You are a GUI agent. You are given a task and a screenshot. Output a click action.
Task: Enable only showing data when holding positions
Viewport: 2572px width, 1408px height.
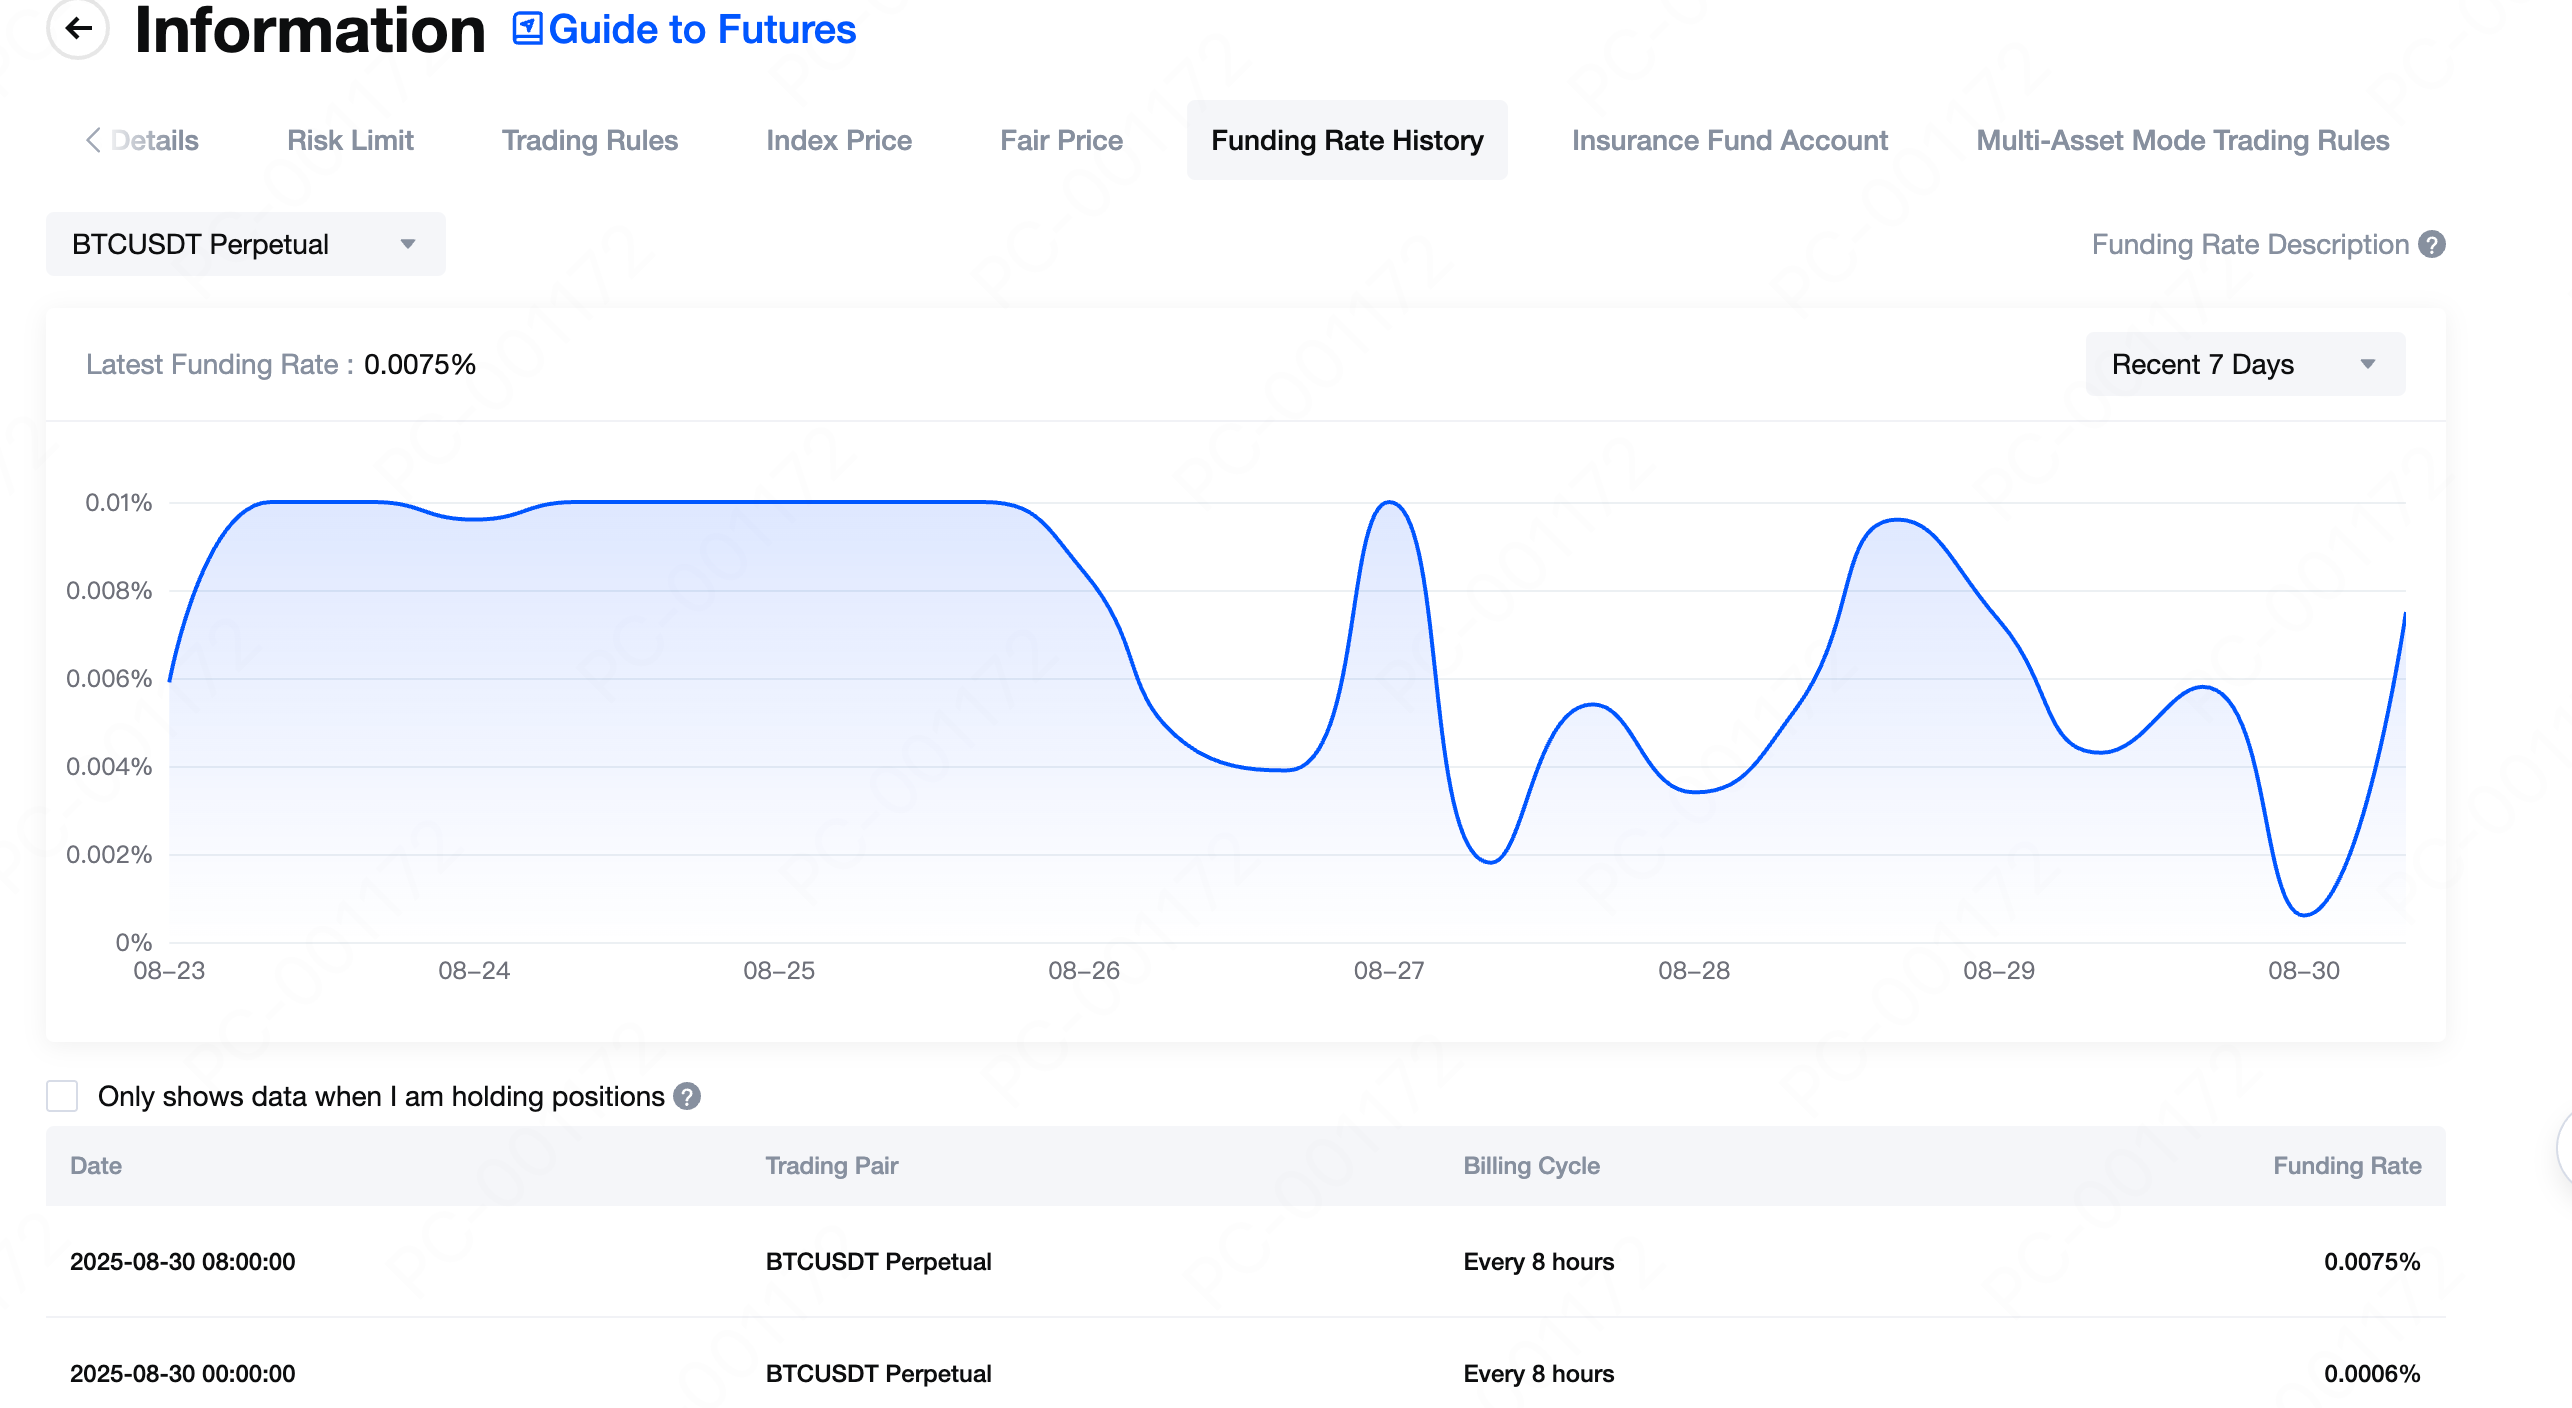coord(62,1097)
